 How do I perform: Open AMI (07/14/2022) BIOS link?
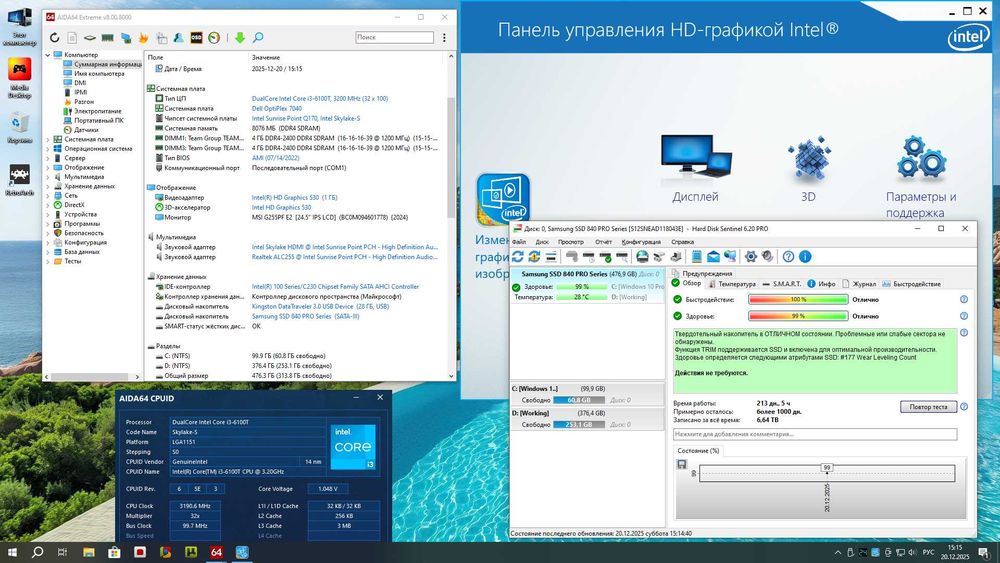click(x=275, y=157)
